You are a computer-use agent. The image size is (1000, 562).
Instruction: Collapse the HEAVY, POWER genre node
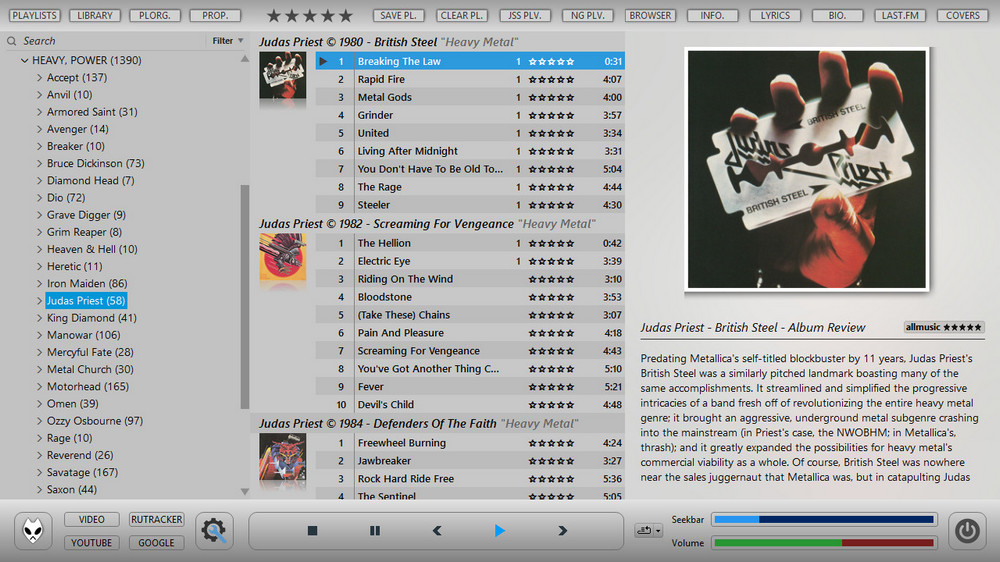pos(24,61)
